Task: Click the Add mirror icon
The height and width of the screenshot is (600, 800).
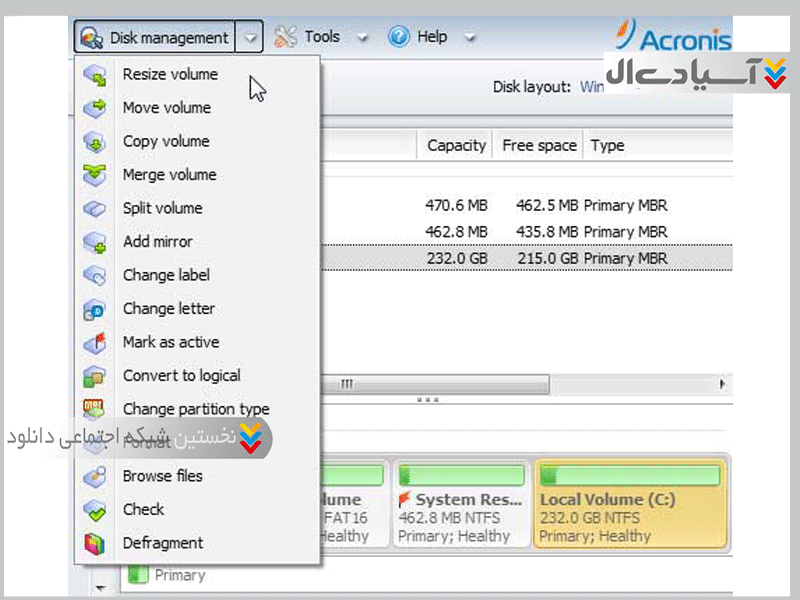Action: click(x=94, y=242)
